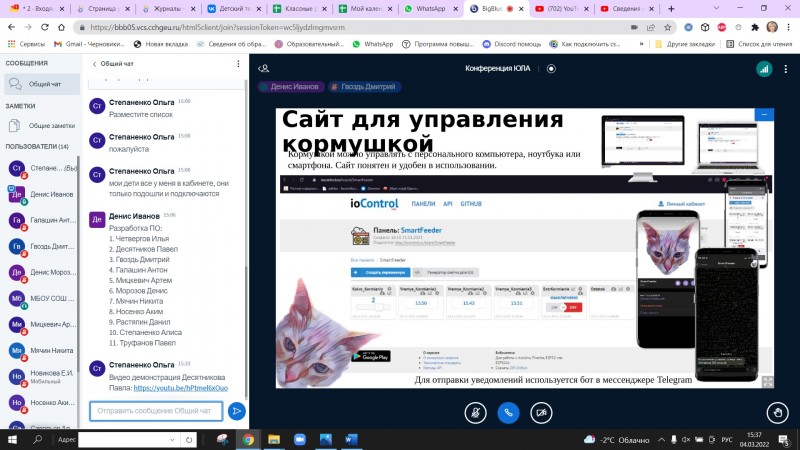
Task: Click the send message arrow button
Action: pyautogui.click(x=236, y=411)
